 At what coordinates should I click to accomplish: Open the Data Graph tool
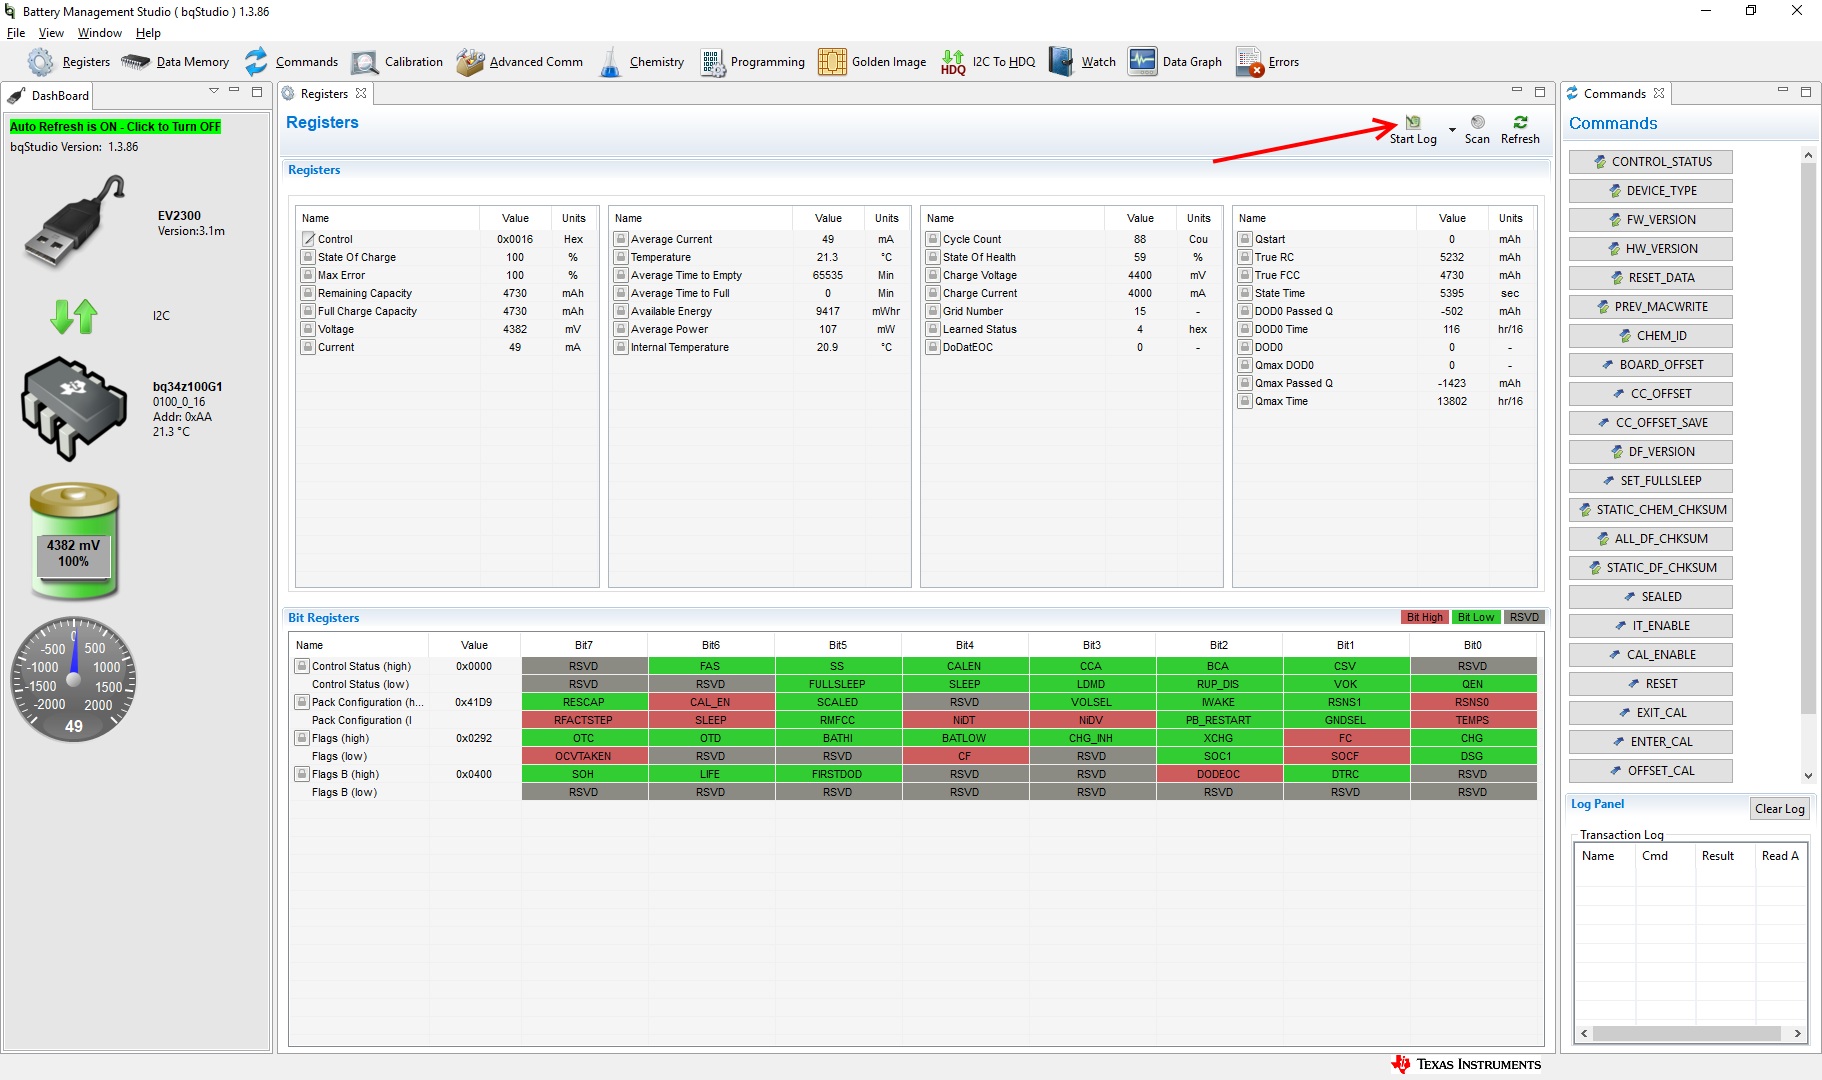(1175, 62)
